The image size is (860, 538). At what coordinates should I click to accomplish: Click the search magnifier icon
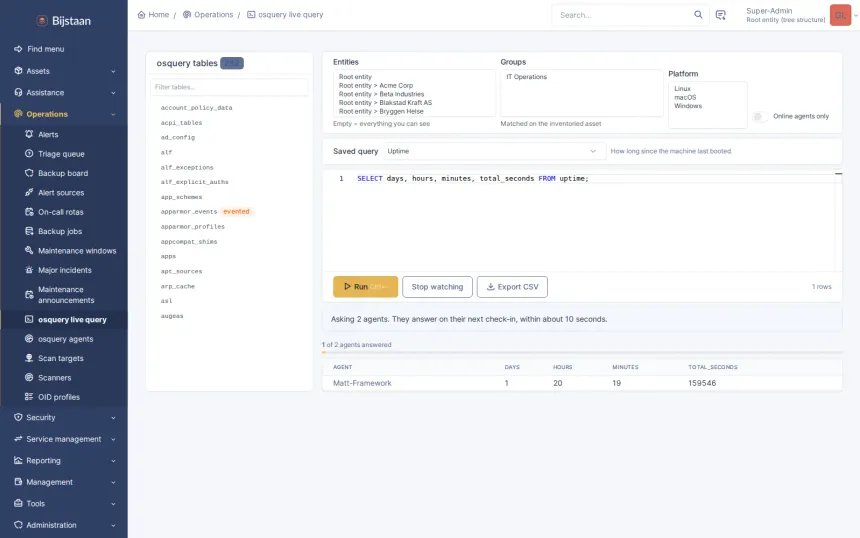[698, 15]
